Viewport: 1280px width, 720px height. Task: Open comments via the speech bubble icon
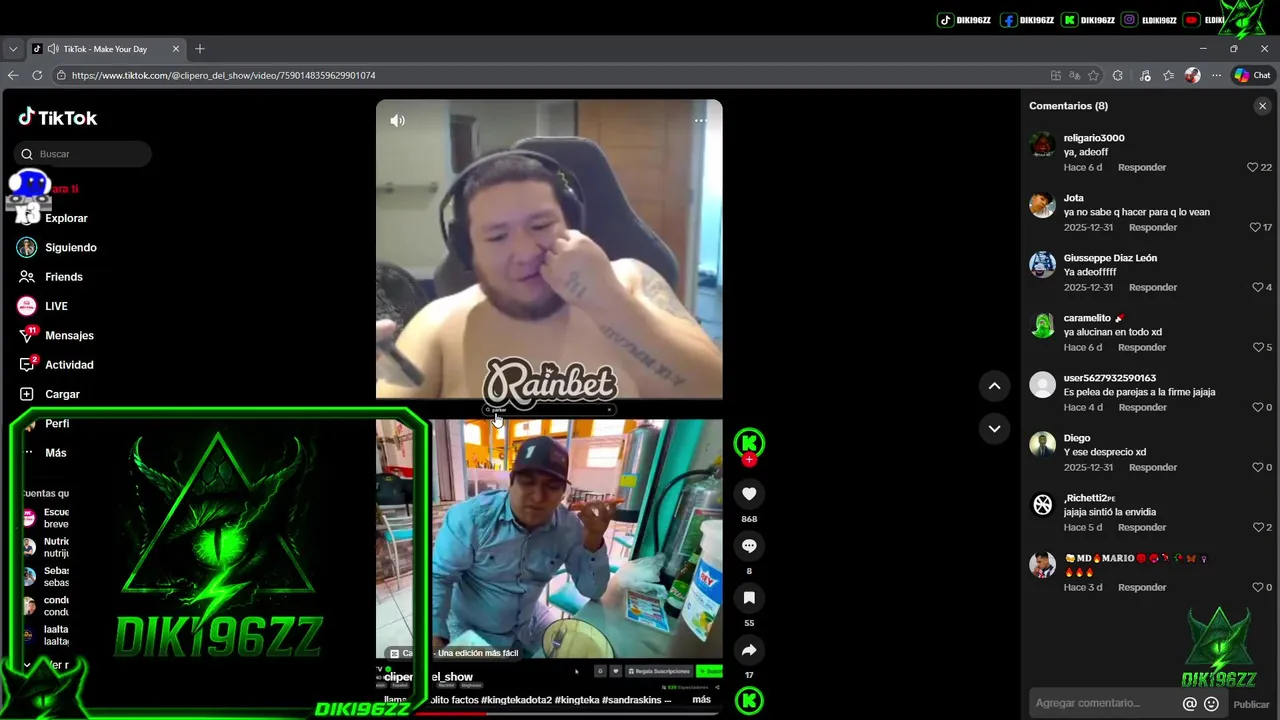pyautogui.click(x=749, y=545)
